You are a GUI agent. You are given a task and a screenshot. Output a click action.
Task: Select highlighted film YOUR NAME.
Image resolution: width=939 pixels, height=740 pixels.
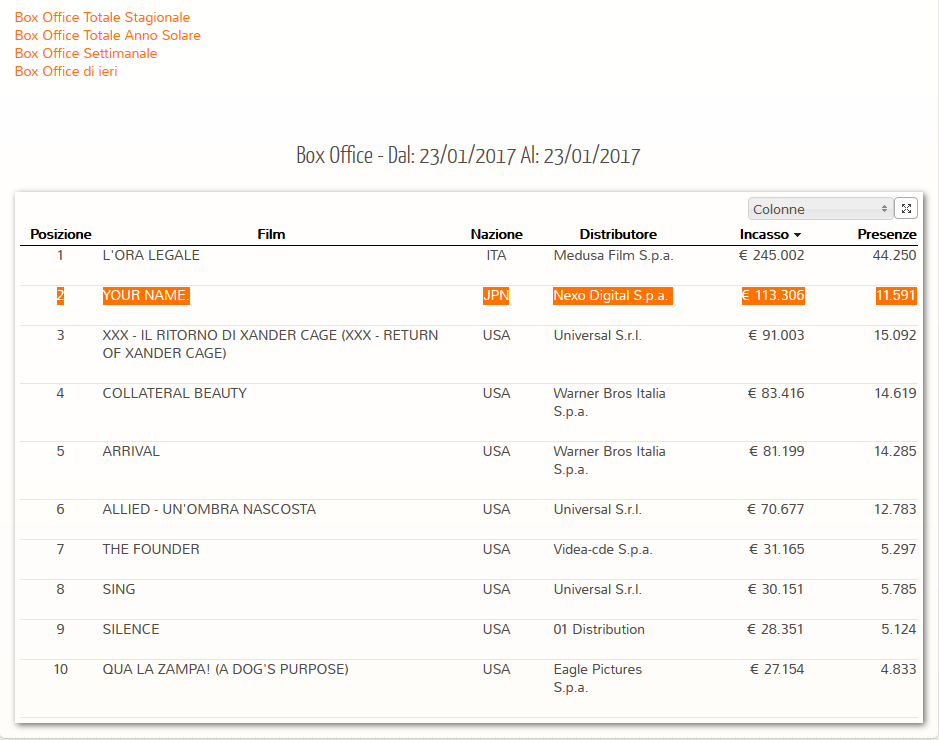pyautogui.click(x=146, y=295)
